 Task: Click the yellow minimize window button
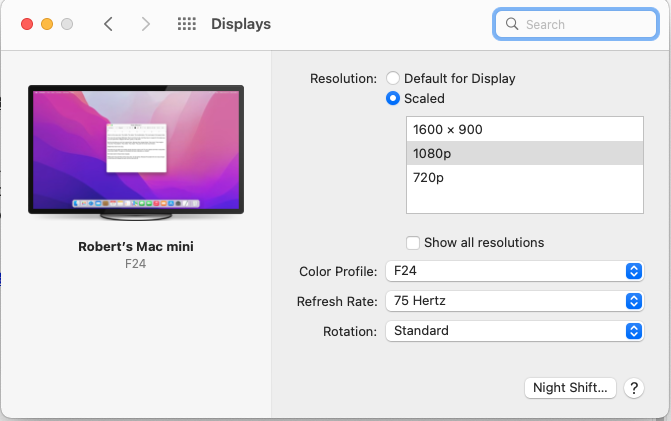46,24
